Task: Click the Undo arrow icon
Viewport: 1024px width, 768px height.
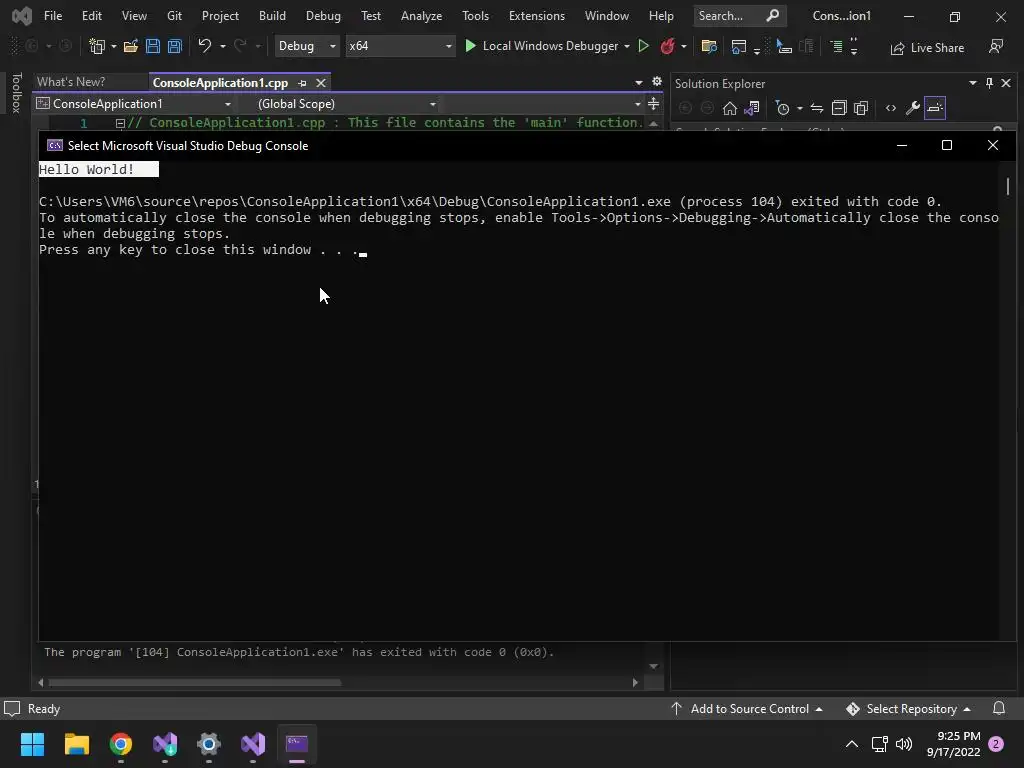Action: [x=204, y=46]
